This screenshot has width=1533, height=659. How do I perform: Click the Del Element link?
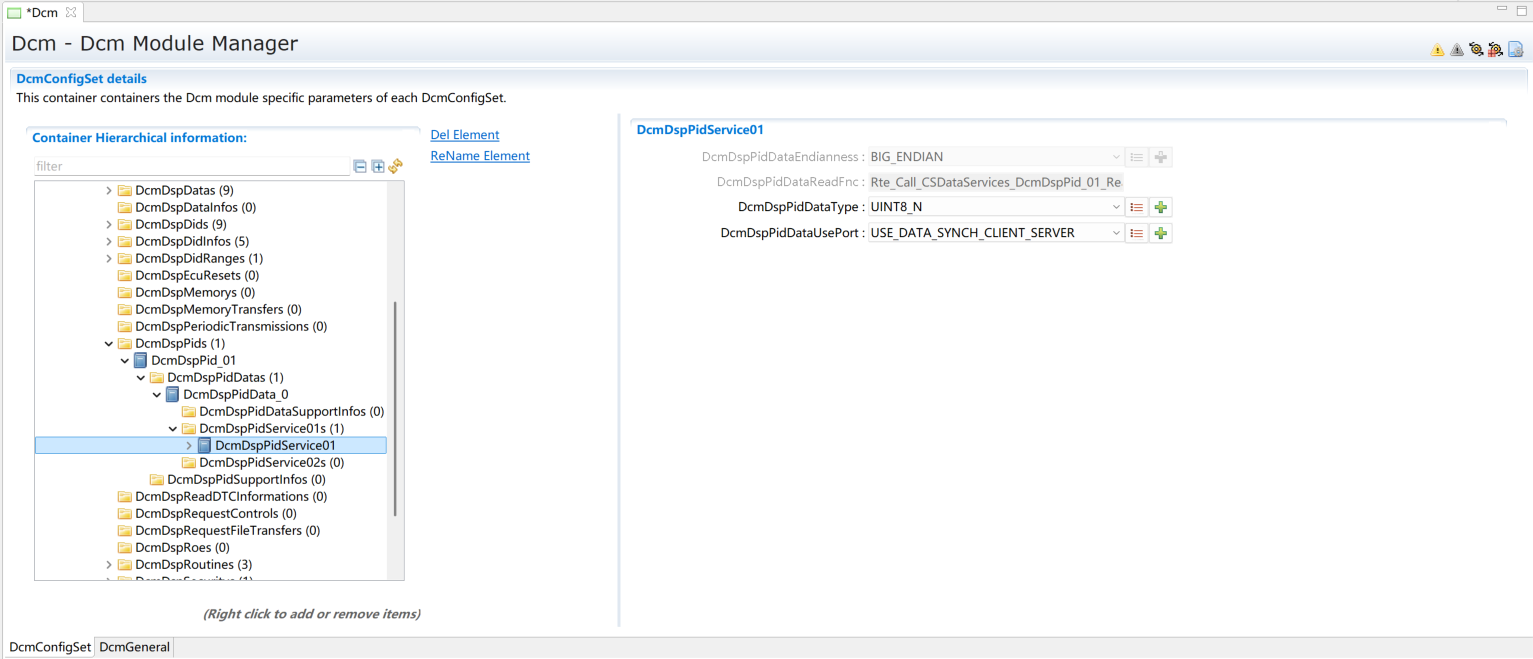[464, 135]
